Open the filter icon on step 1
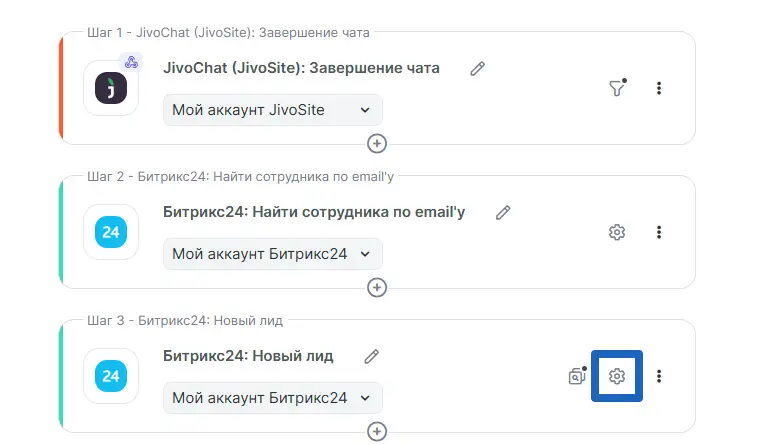The height and width of the screenshot is (445, 757). [617, 88]
